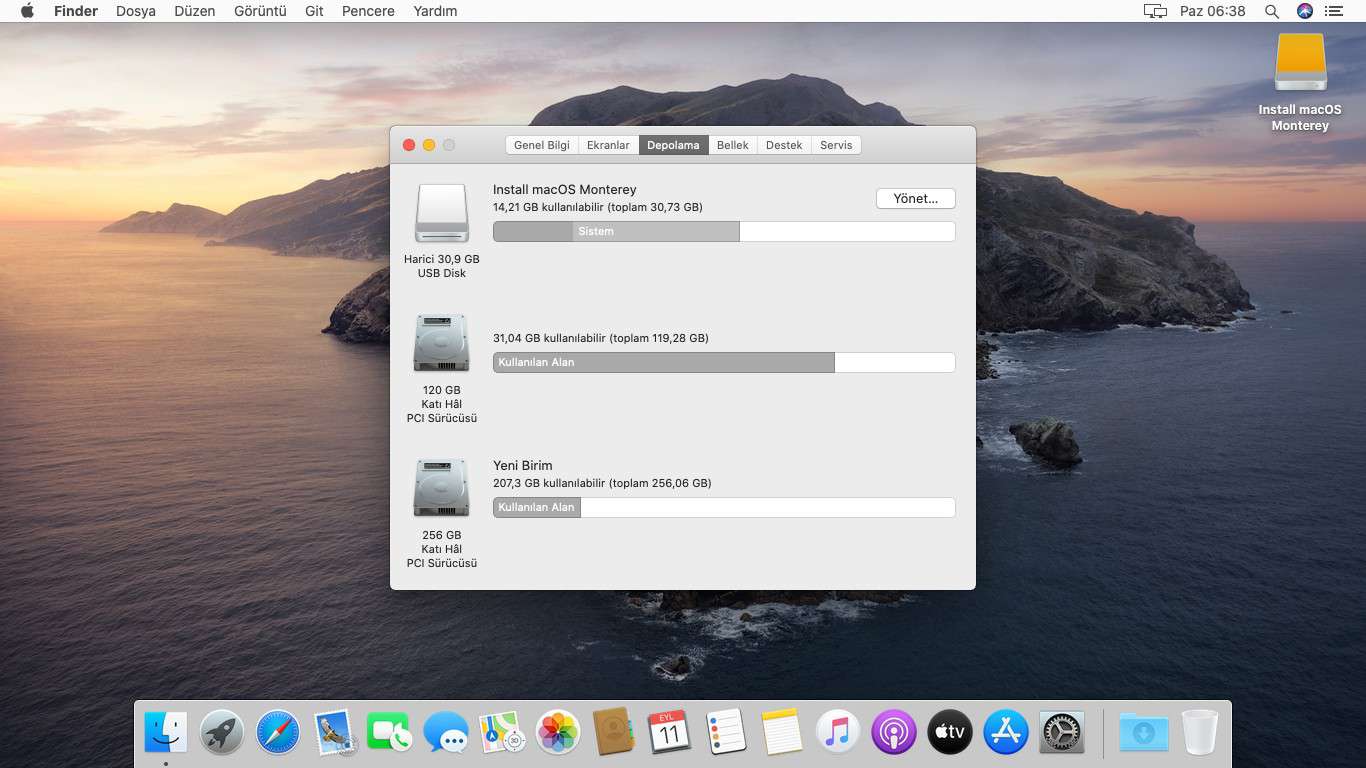Screen dimensions: 1366x768
Task: Open App Store from the Dock
Action: 1006,732
